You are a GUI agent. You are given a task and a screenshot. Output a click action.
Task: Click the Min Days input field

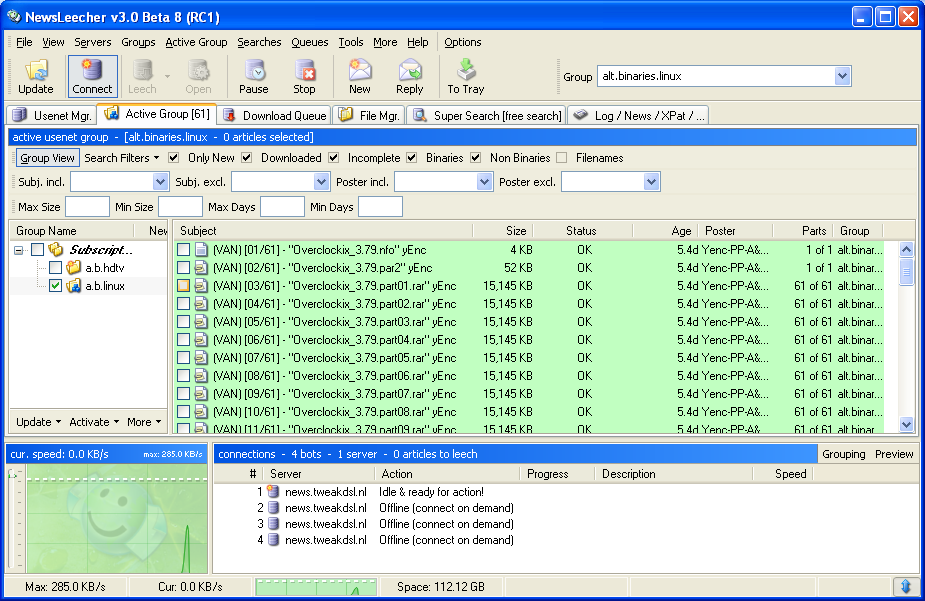[381, 207]
